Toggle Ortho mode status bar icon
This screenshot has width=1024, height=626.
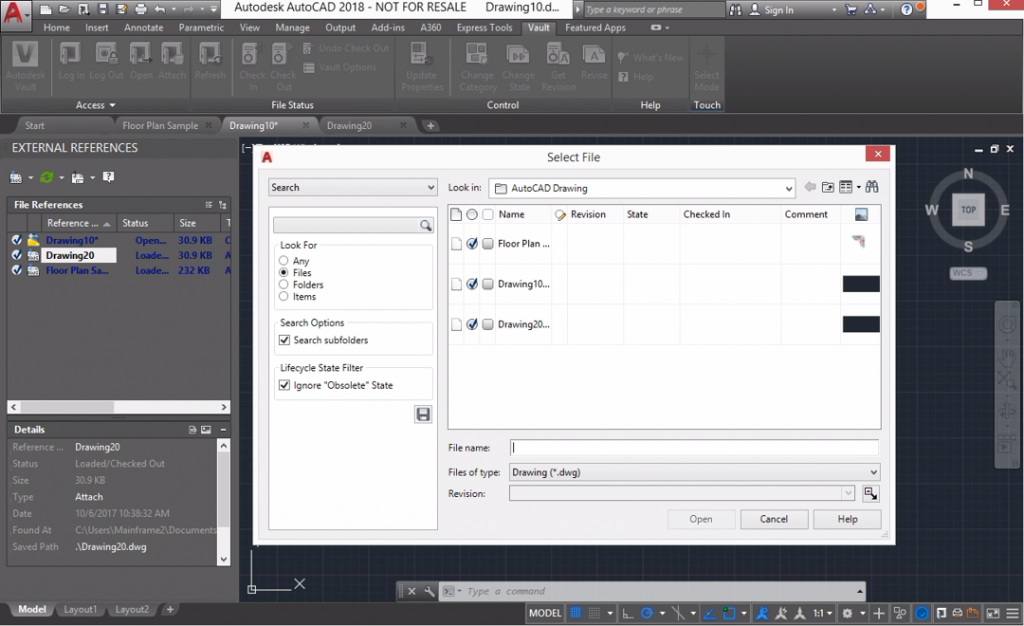coord(628,613)
